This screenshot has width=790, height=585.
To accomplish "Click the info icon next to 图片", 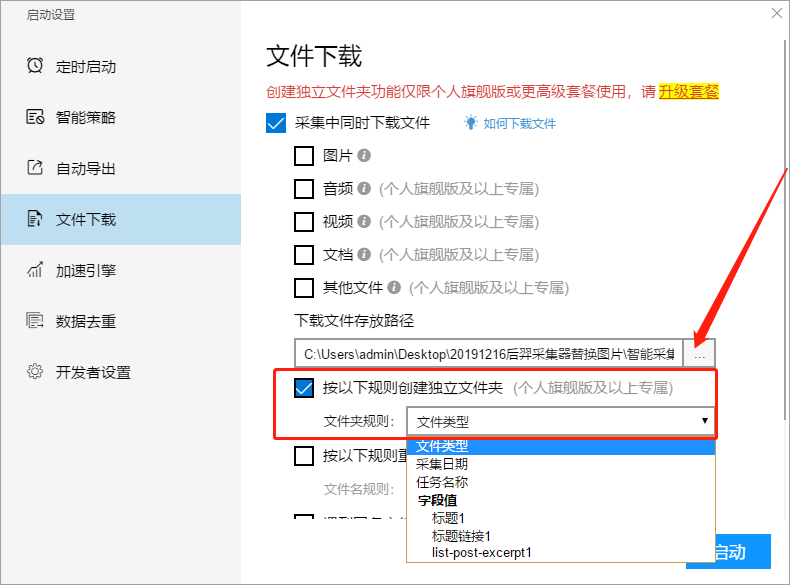I will 364,156.
